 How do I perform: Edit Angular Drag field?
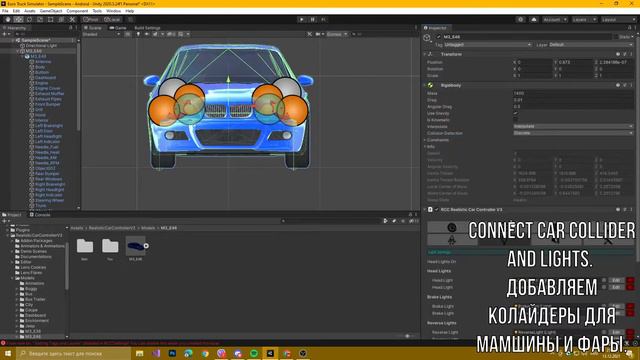point(573,107)
